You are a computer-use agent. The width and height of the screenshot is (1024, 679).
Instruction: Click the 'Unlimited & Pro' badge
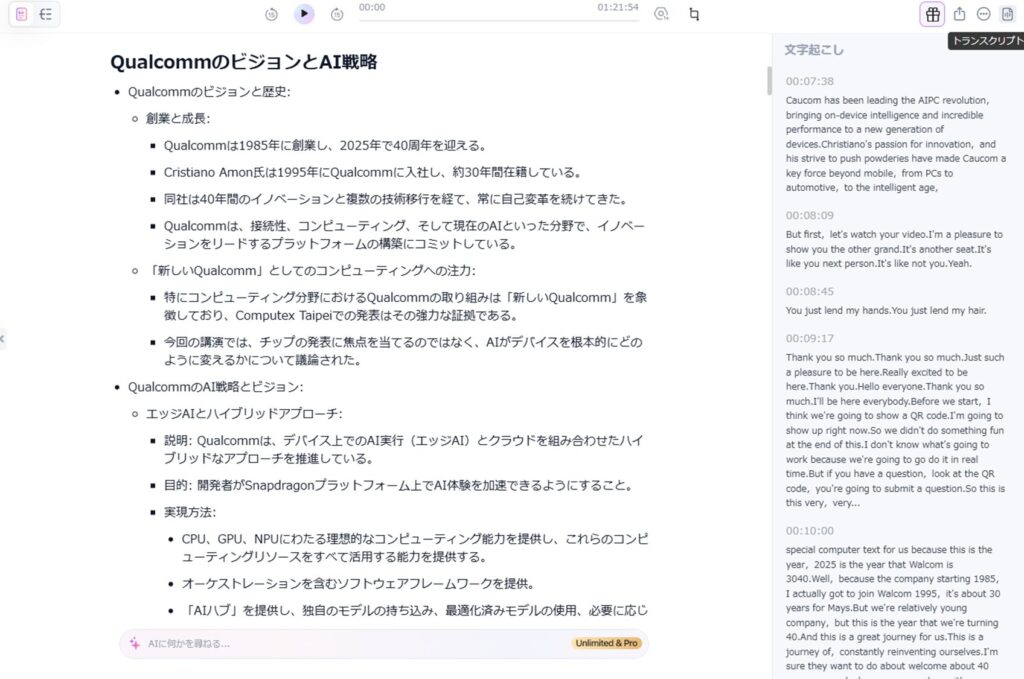point(607,643)
